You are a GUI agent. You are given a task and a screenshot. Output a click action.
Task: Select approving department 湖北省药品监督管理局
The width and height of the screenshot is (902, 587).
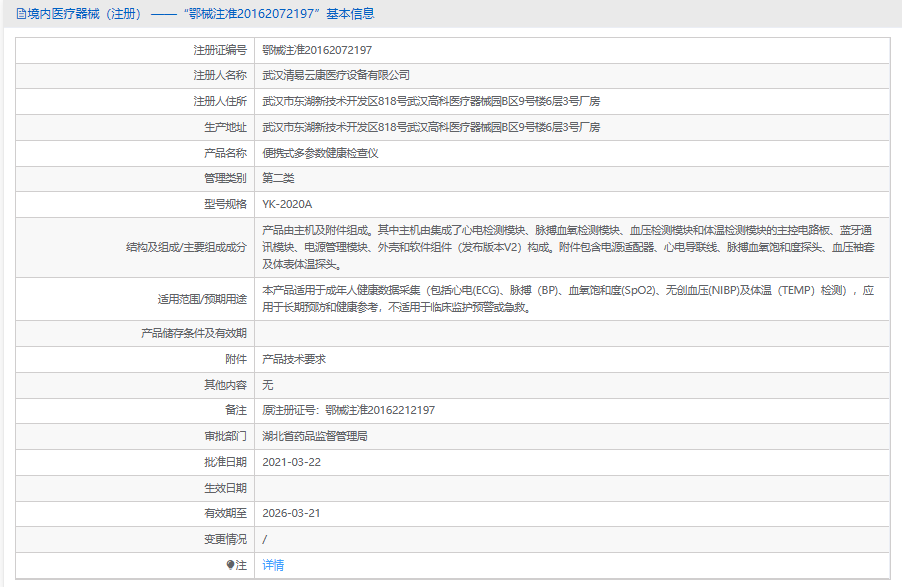coord(315,436)
